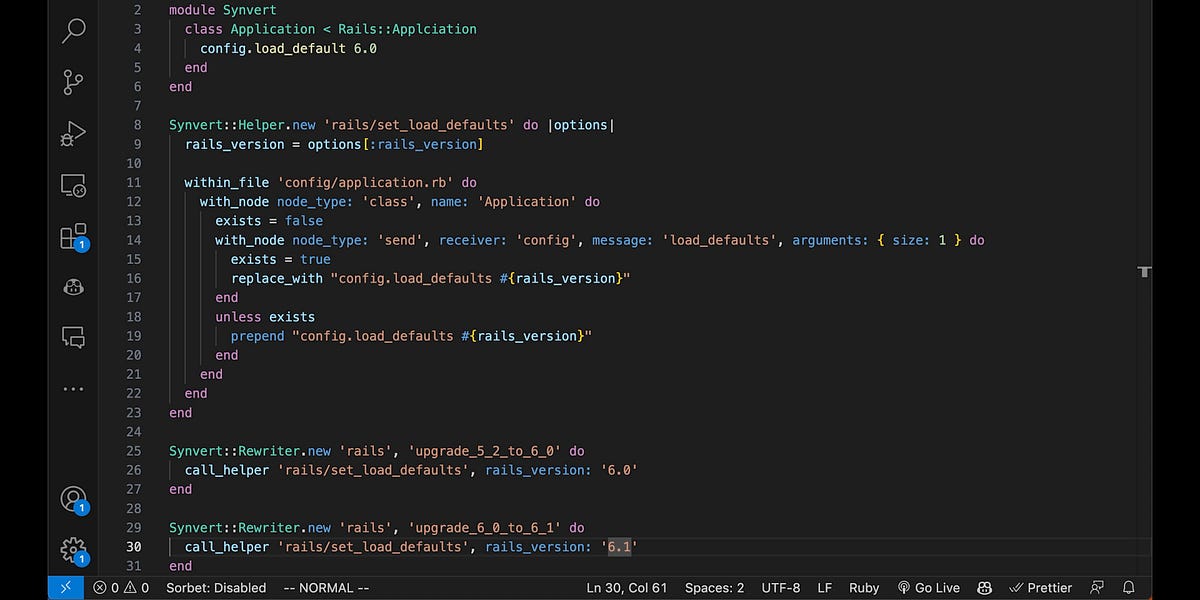
Task: Open the Manage settings gear
Action: 72,550
